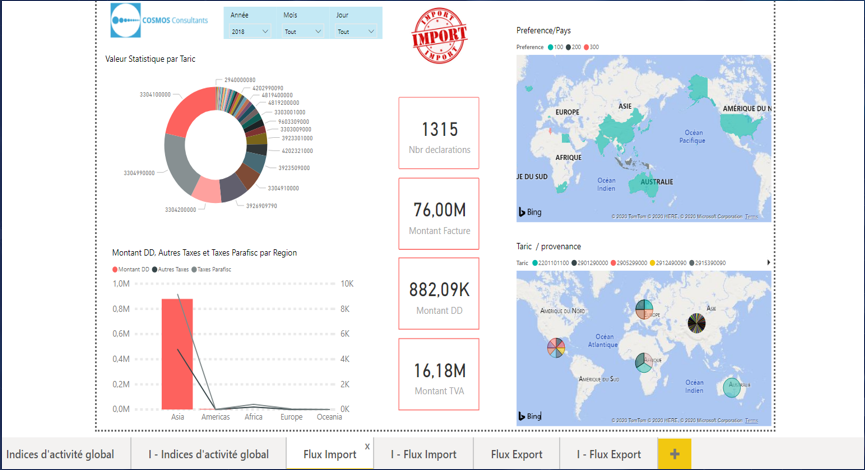Click donut label 2940000080
The image size is (865, 470).
(240, 80)
